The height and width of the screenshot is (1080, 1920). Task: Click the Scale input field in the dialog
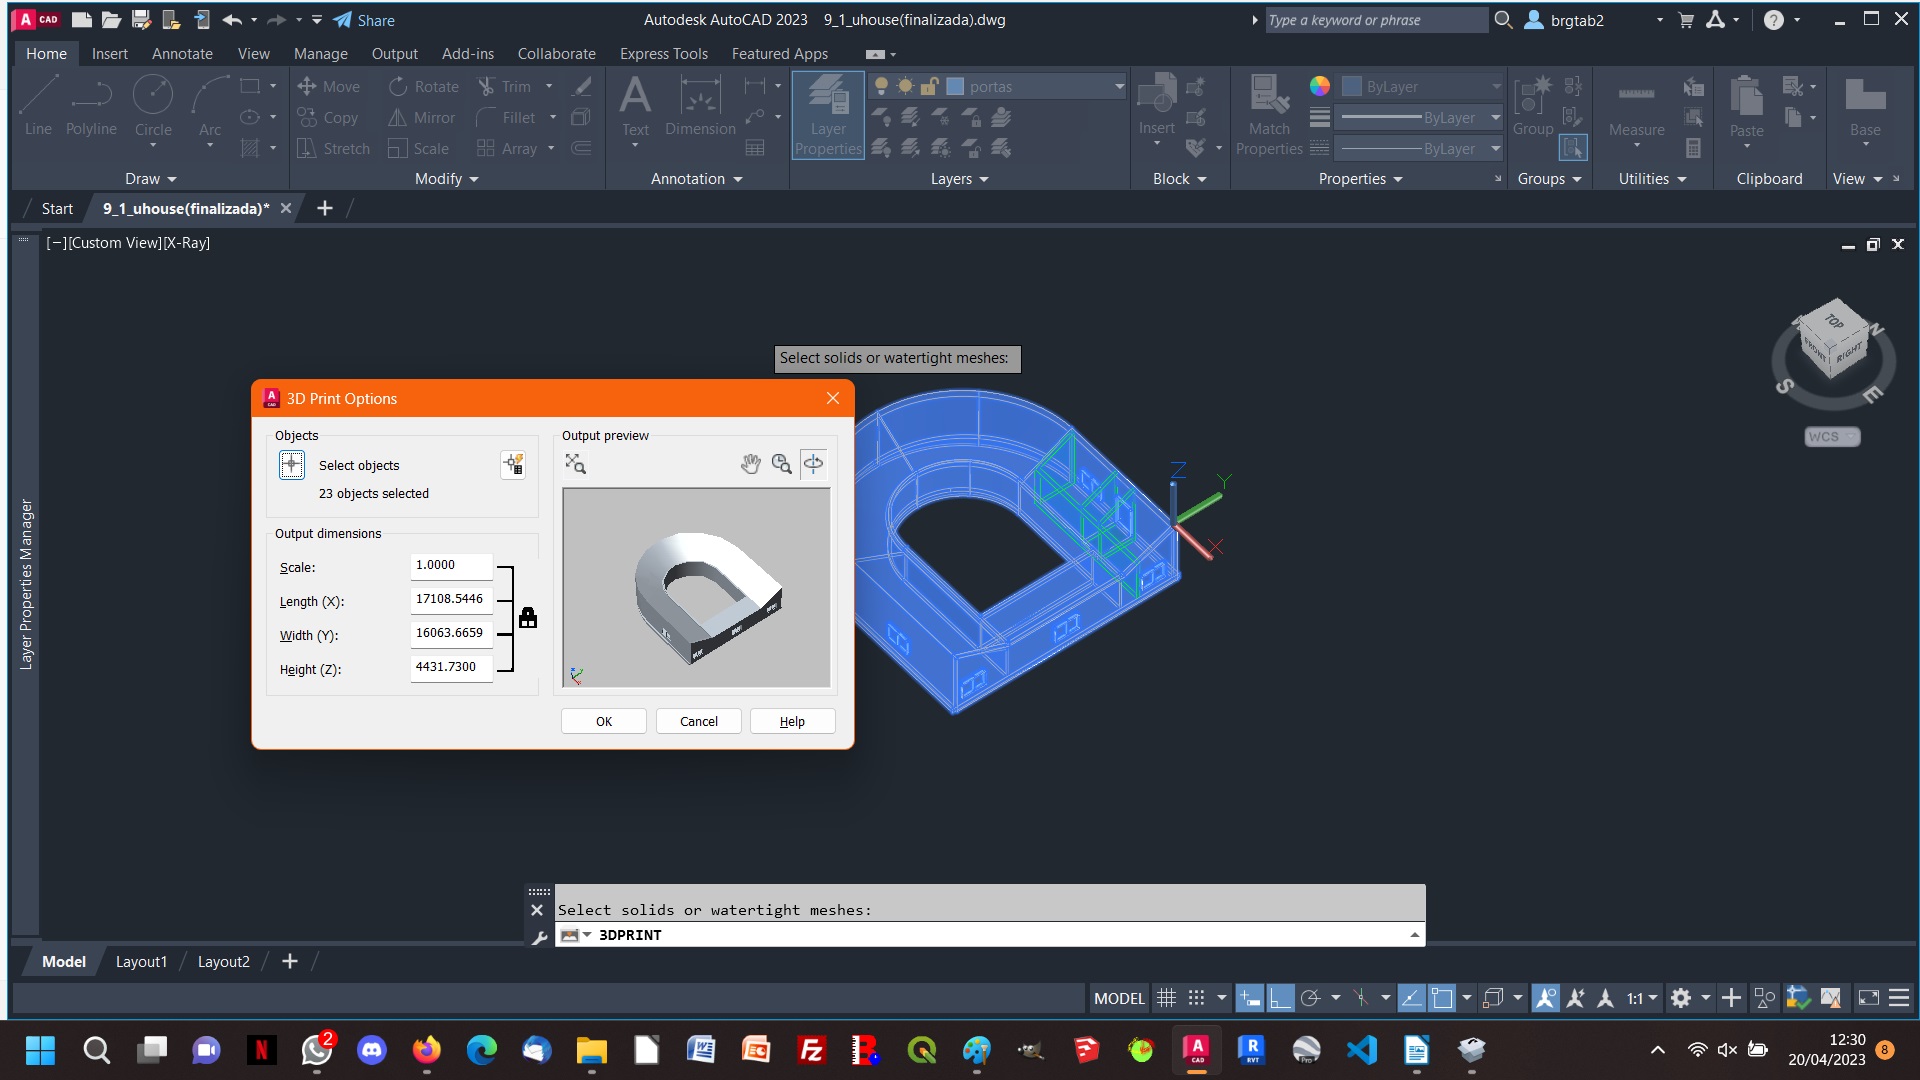tap(451, 566)
